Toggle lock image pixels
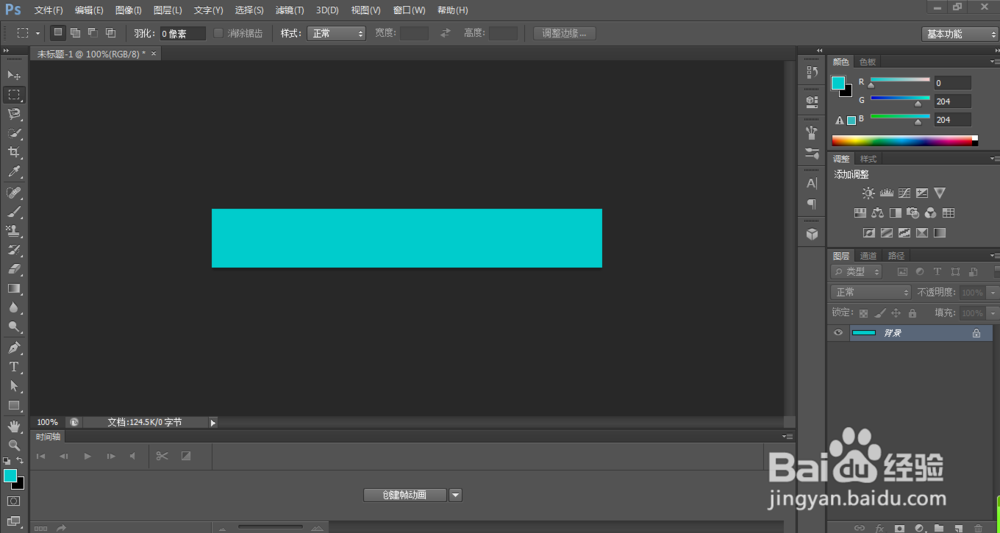This screenshot has height=533, width=1000. point(879,314)
